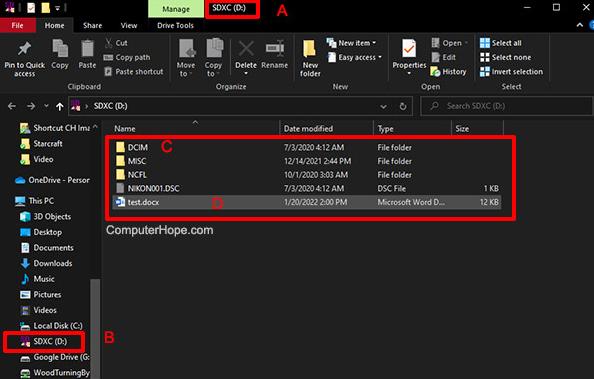
Task: Go forward with the right arrow
Action: [x=31, y=106]
